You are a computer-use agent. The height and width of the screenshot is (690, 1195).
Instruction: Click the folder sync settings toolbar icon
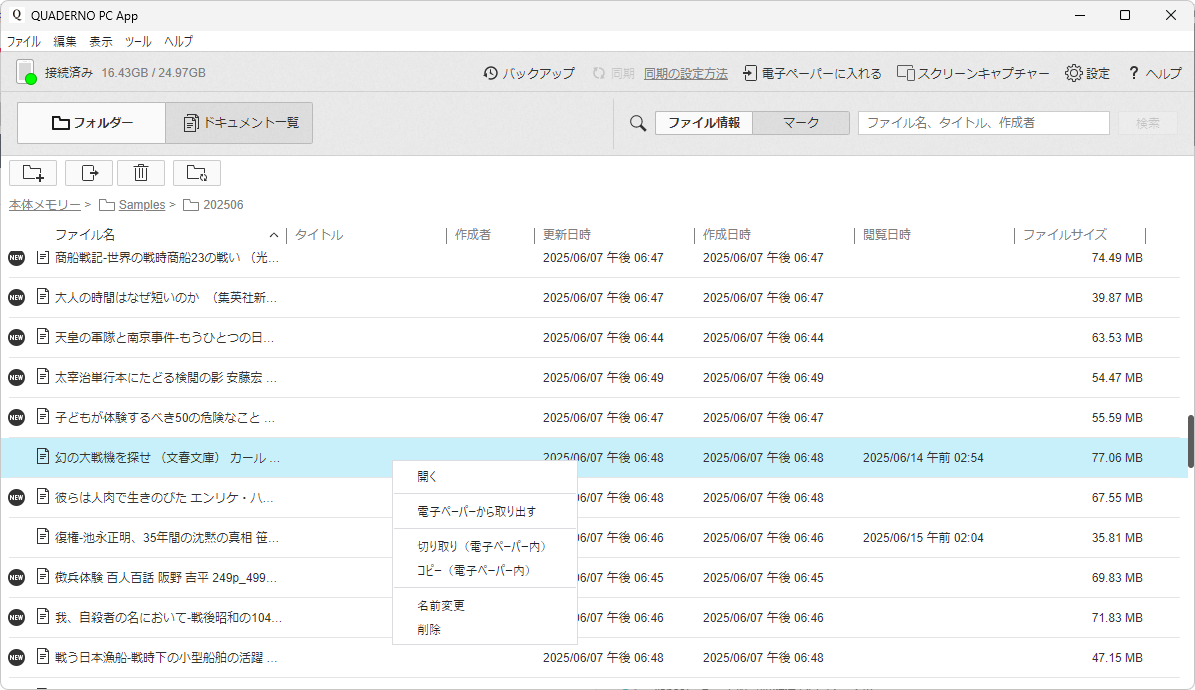point(197,173)
